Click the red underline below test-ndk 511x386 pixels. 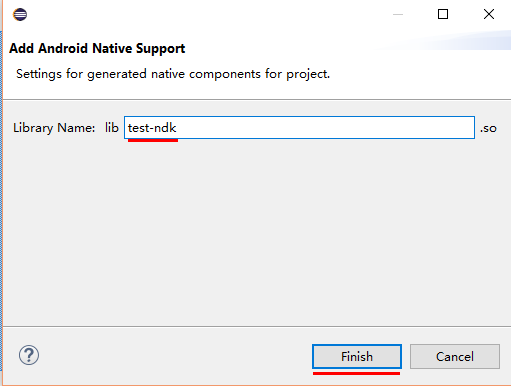(x=153, y=140)
